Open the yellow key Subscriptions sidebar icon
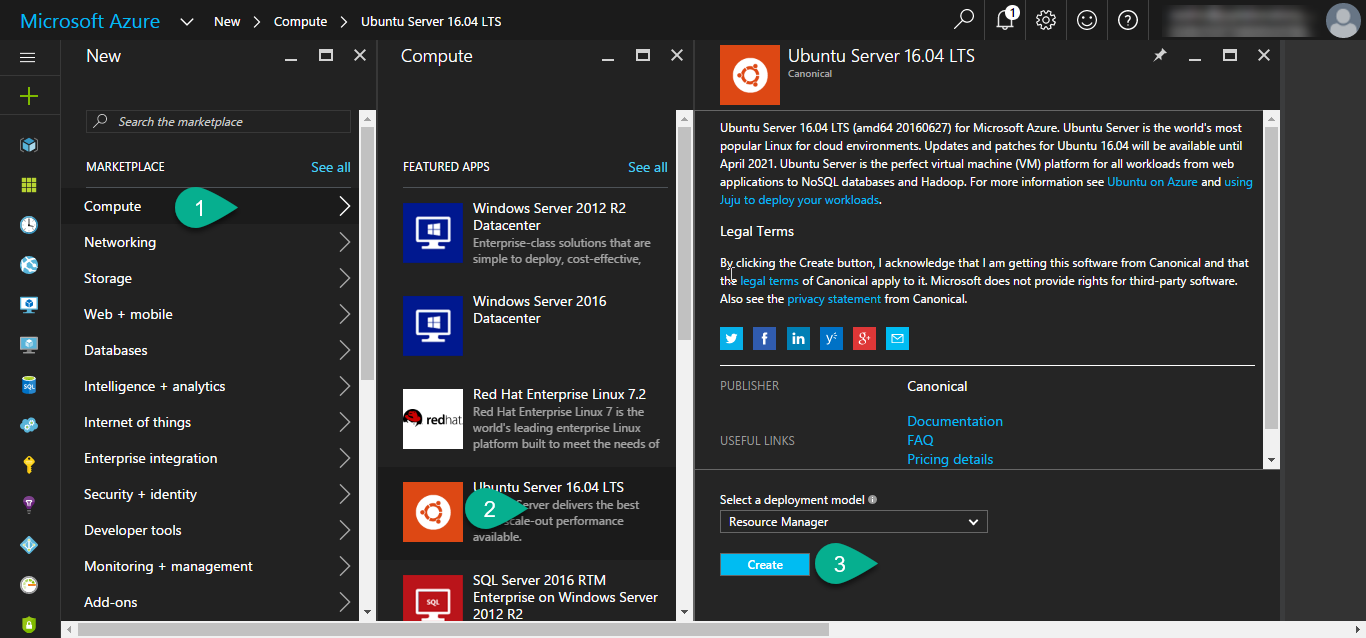This screenshot has width=1366, height=638. click(28, 464)
